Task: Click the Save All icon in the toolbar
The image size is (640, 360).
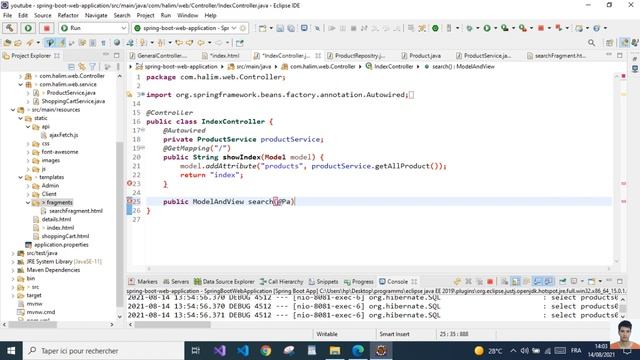Action: (291, 28)
